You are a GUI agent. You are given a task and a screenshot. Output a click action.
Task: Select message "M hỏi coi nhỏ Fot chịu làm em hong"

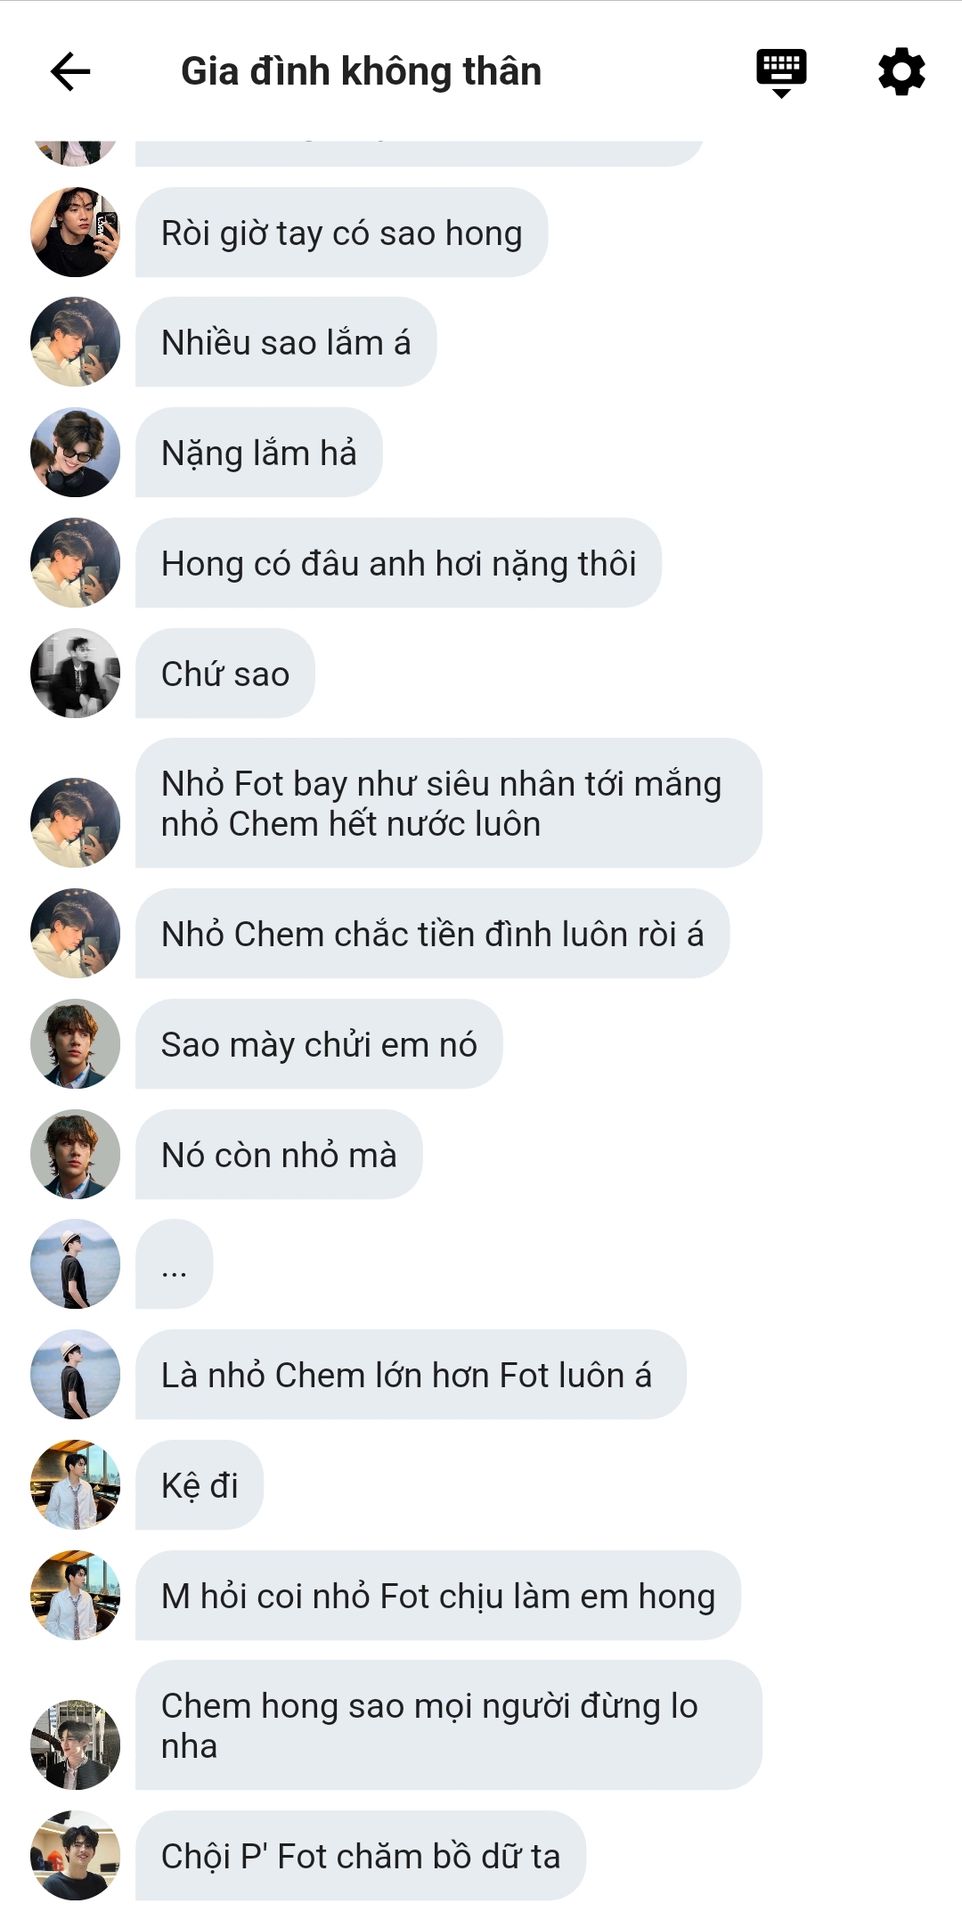click(438, 1595)
